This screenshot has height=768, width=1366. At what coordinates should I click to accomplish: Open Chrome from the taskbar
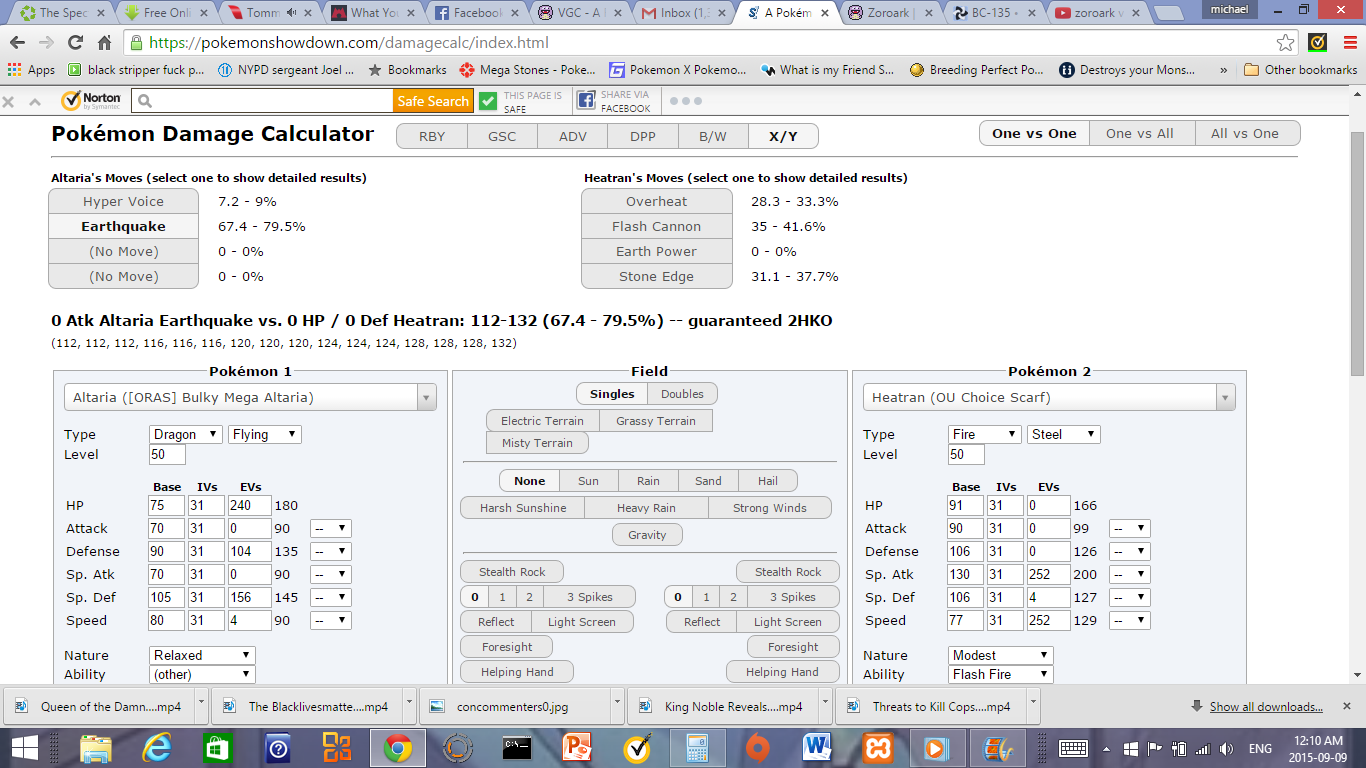pyautogui.click(x=397, y=748)
